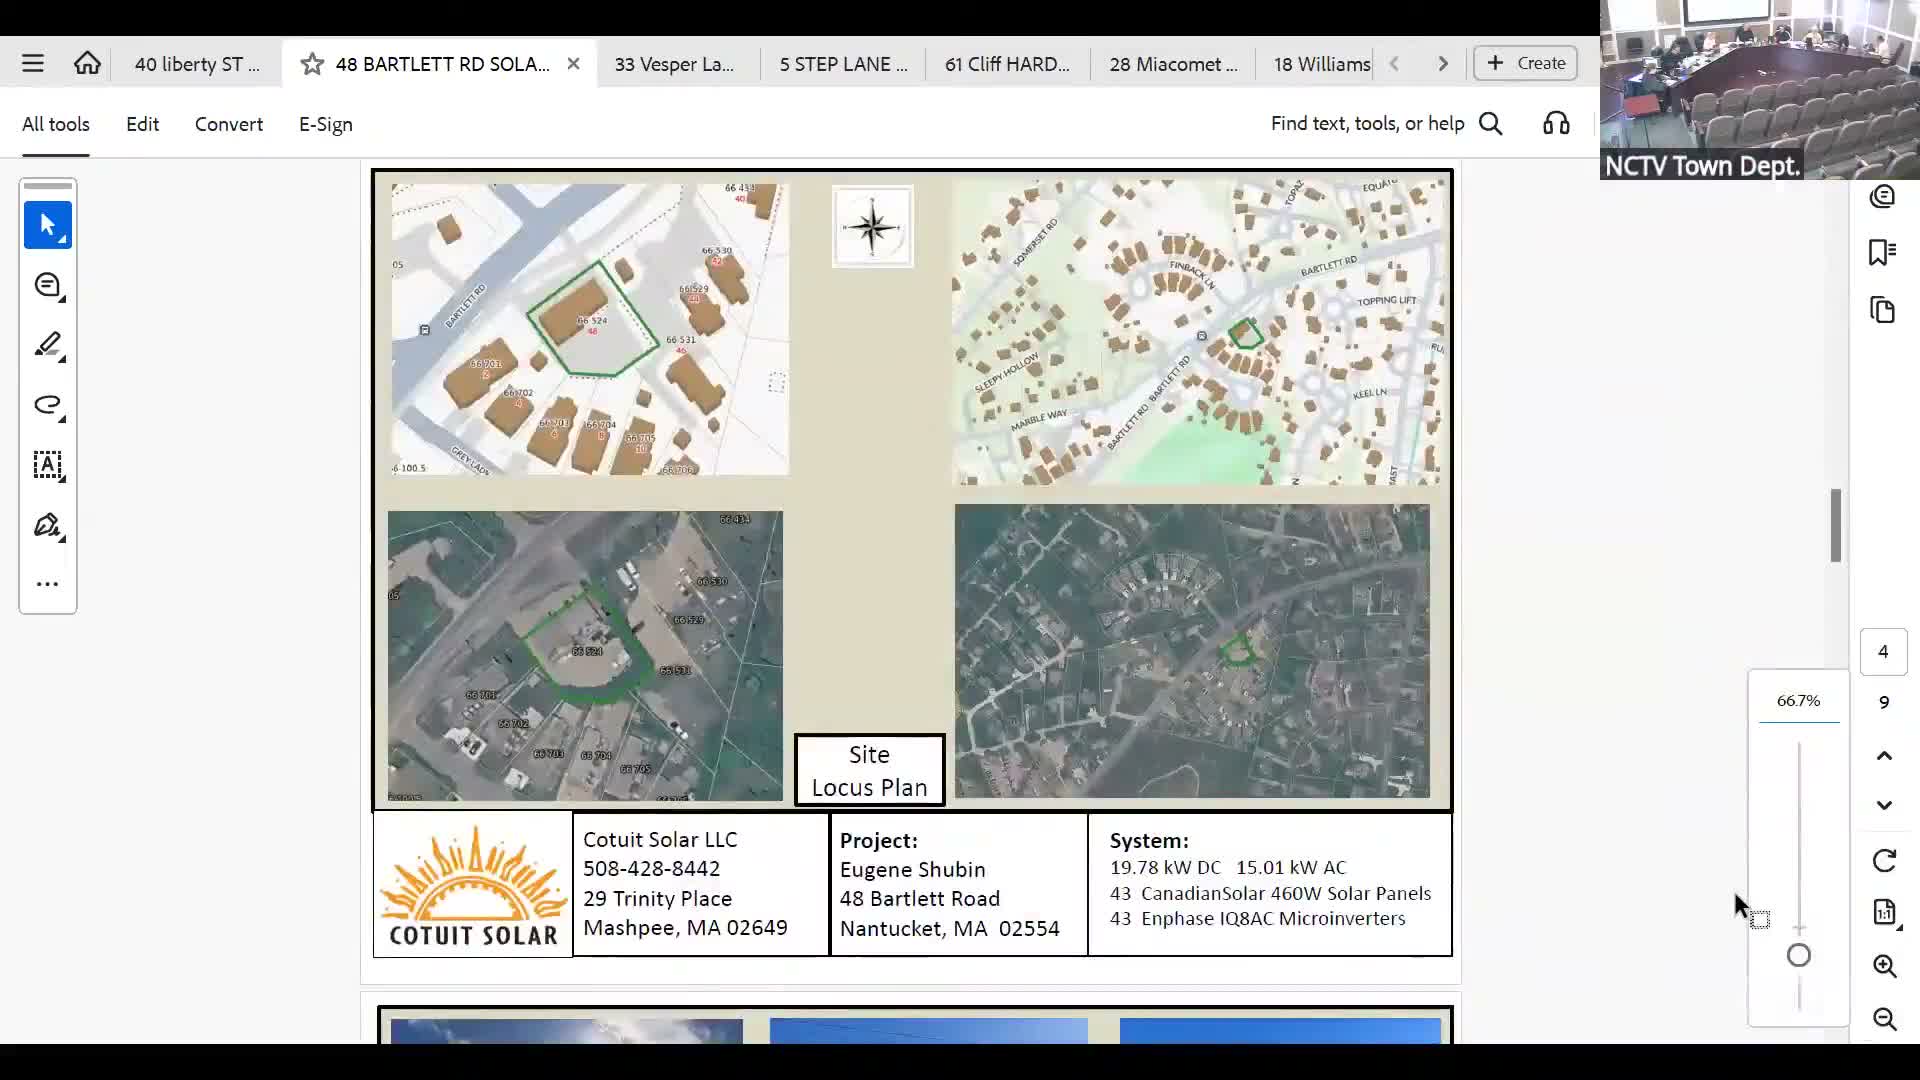Go to previous page with up chevron
Screen dimensions: 1920x1080
pos(1884,756)
